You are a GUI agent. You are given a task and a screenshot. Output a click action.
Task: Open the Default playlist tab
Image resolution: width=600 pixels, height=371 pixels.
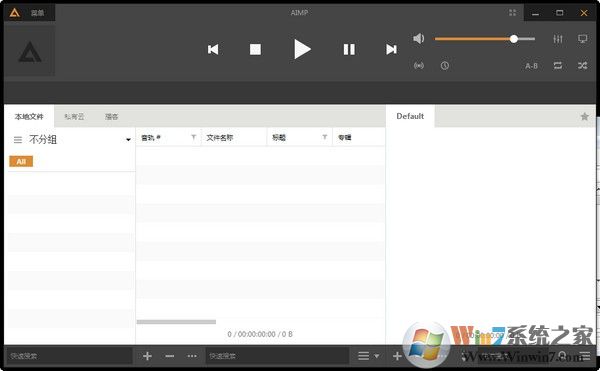(x=410, y=116)
